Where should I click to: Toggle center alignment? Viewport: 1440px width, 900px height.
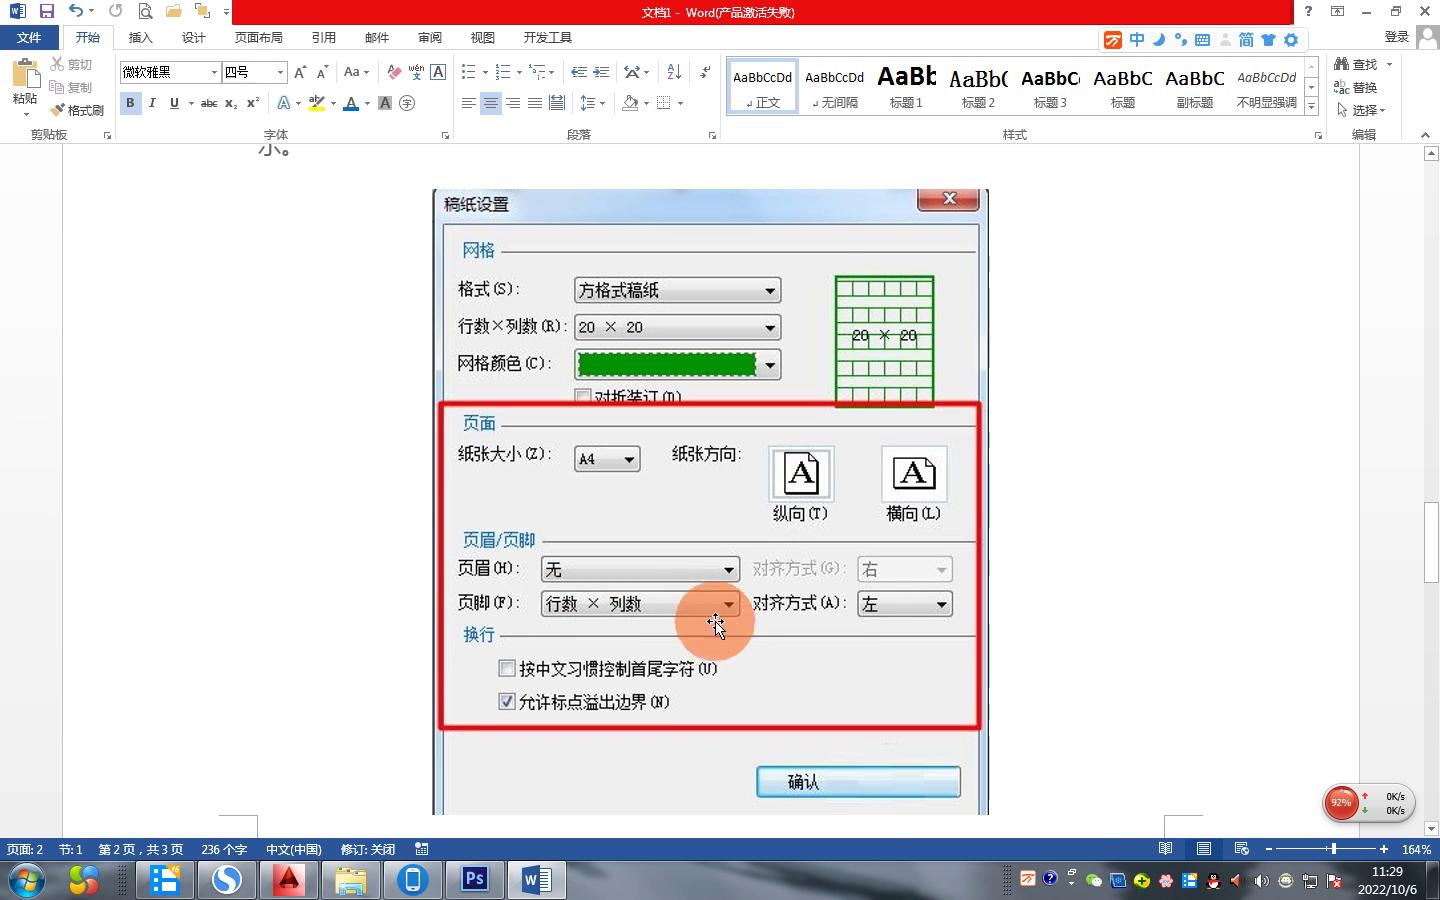490,103
